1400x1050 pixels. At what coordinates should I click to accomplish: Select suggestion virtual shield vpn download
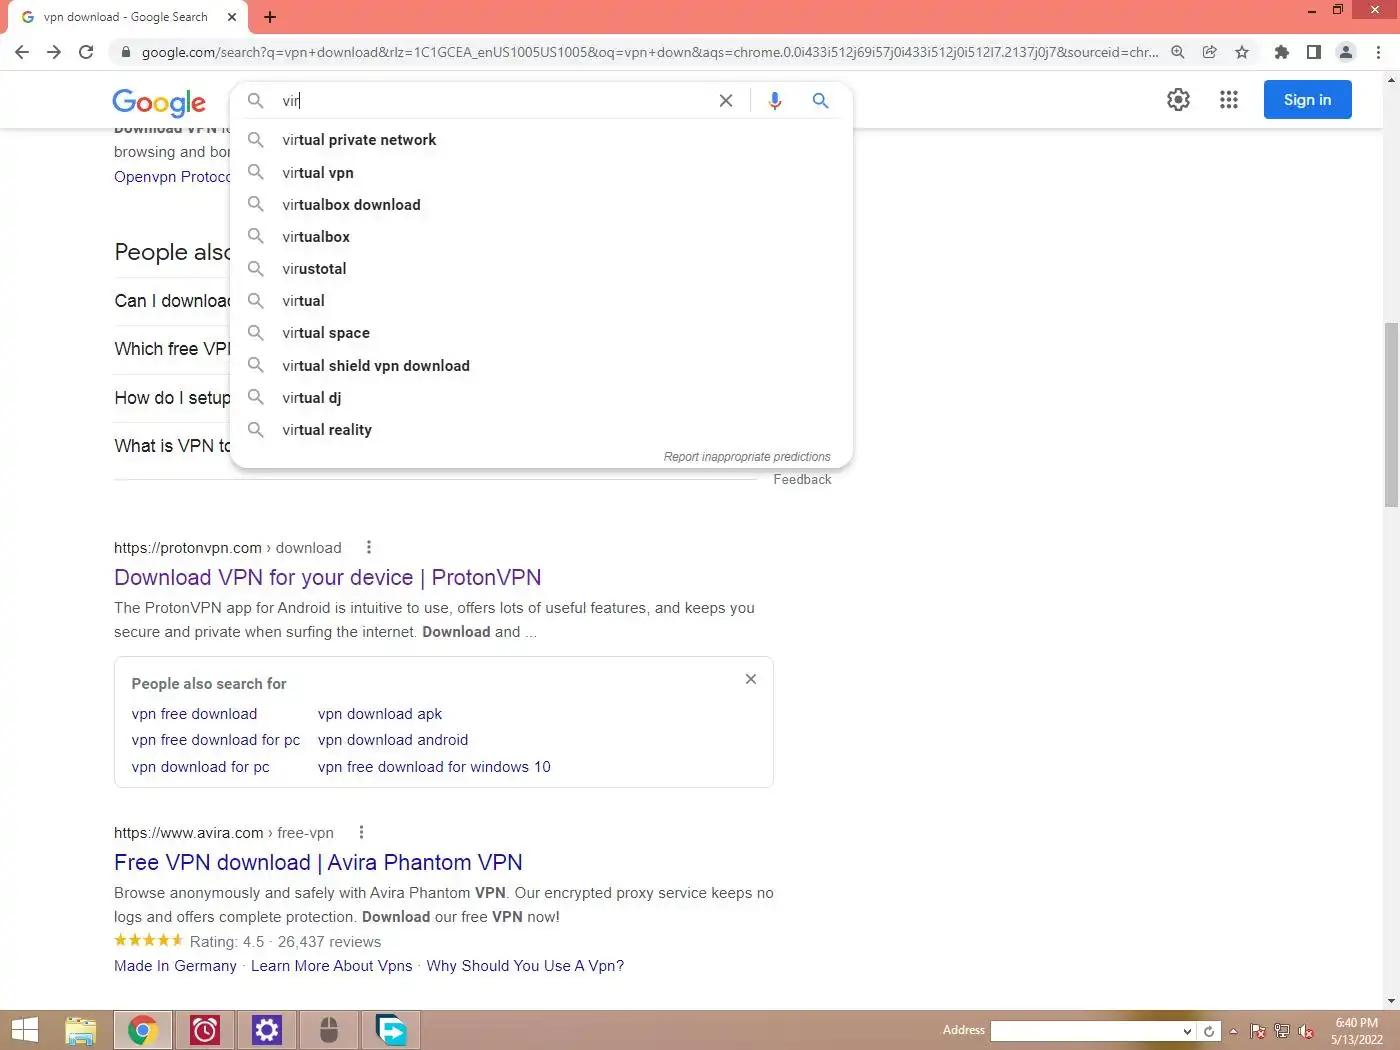click(x=541, y=365)
